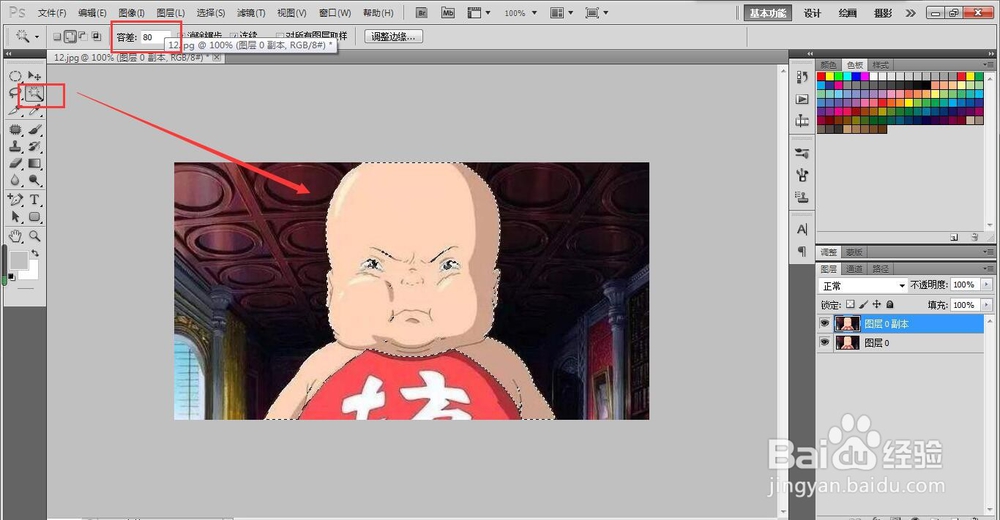Screen dimensions: 1000x520
Task: Open the Character panel A icon
Action: coord(802,230)
